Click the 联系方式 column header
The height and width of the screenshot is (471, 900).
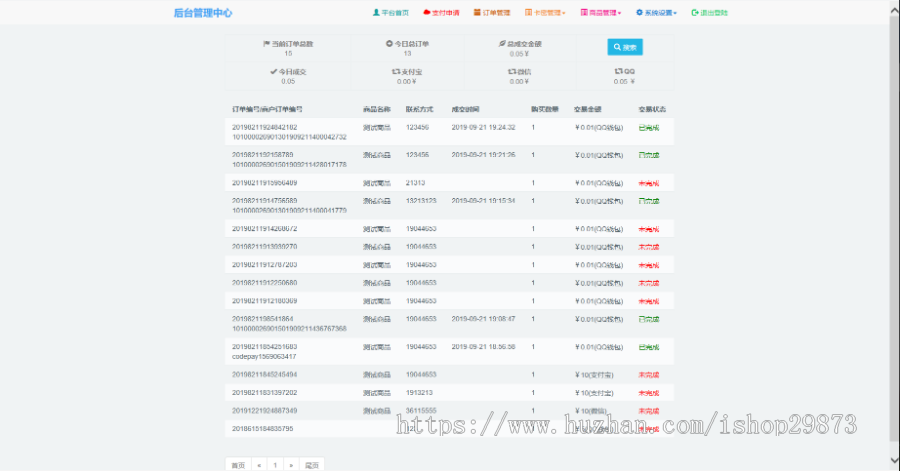click(x=420, y=109)
